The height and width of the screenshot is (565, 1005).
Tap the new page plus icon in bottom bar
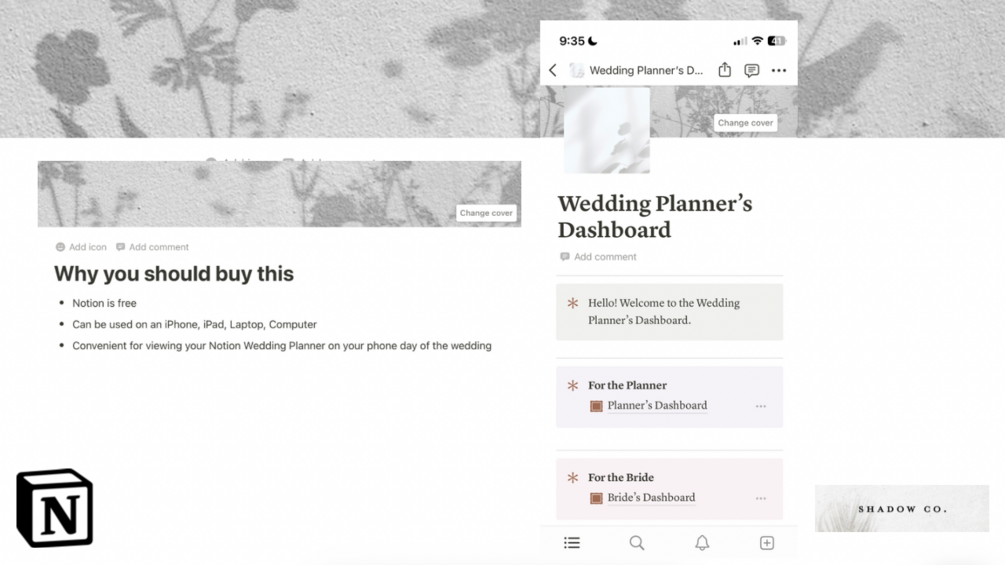click(x=767, y=543)
